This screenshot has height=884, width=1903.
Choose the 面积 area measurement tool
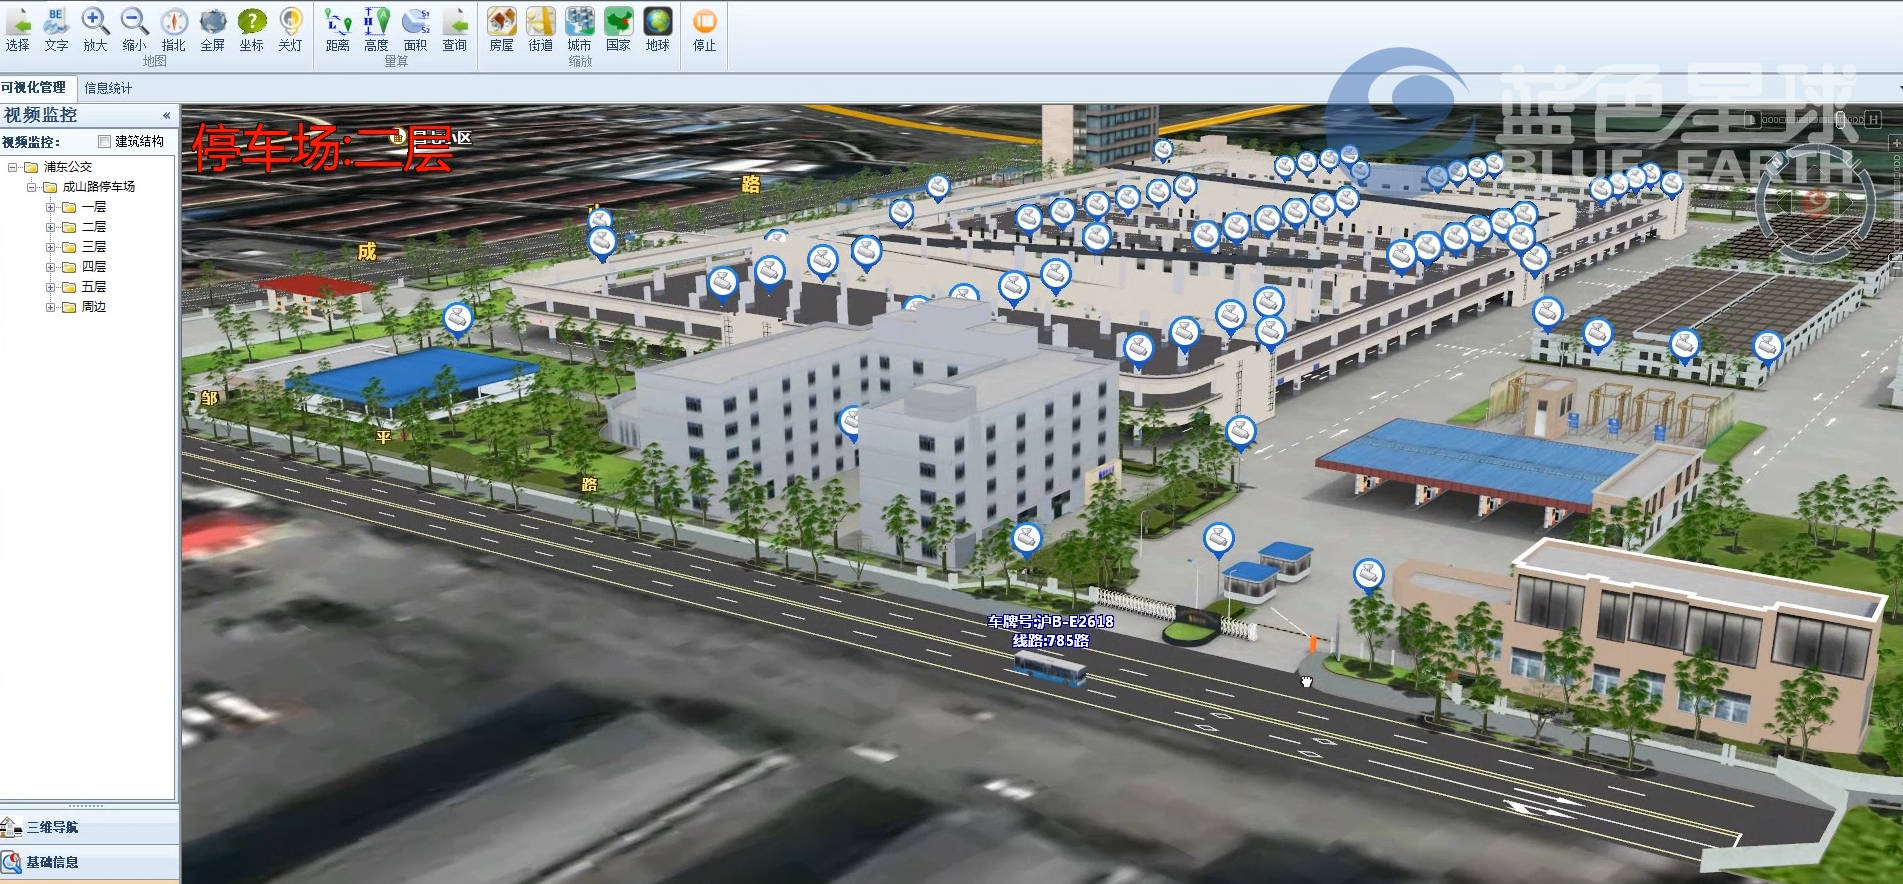tap(415, 28)
